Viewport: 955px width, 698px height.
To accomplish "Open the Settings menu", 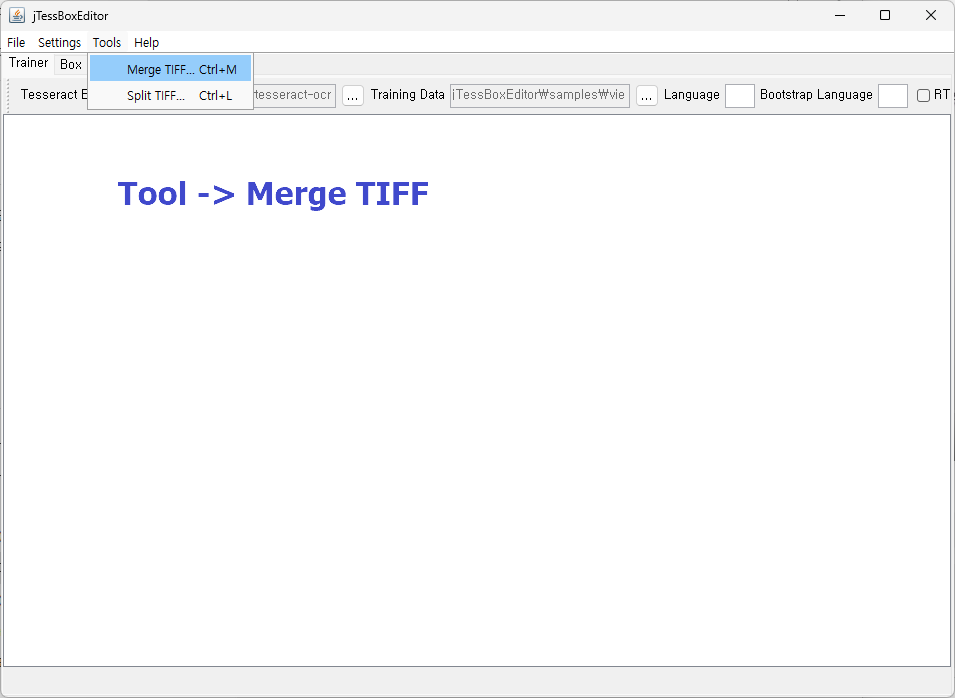I will click(59, 43).
